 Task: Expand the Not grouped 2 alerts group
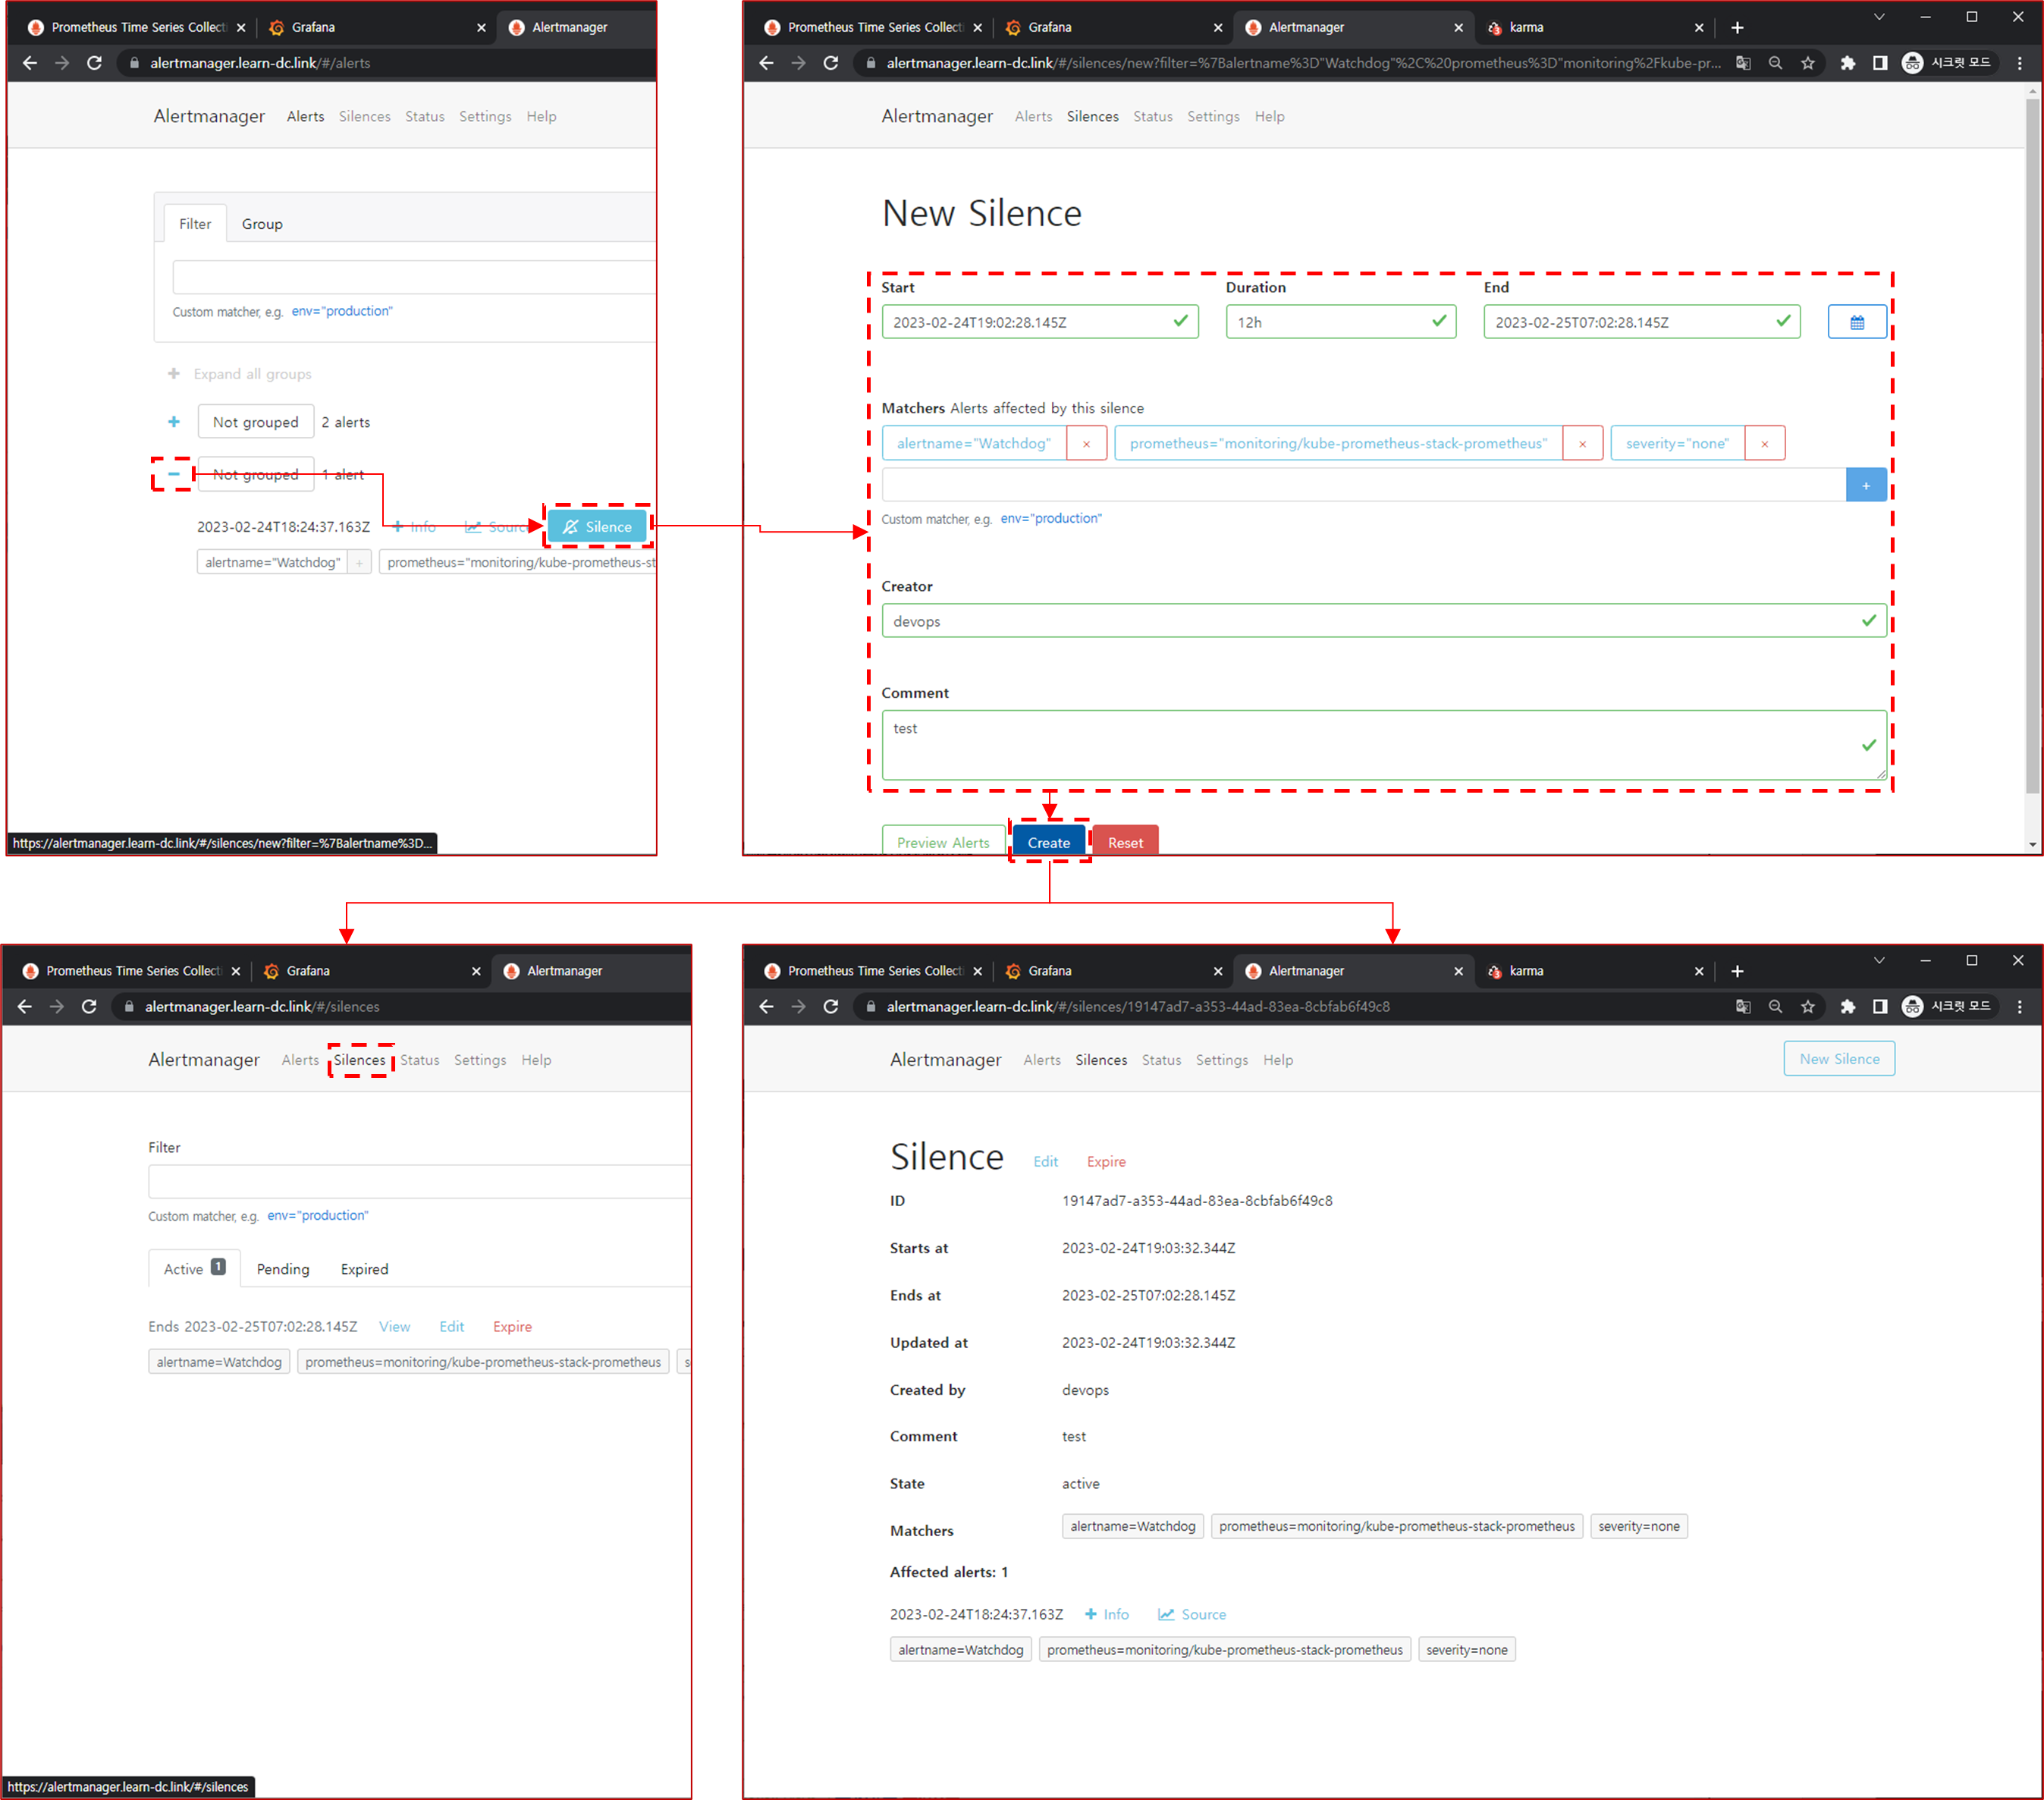174,422
